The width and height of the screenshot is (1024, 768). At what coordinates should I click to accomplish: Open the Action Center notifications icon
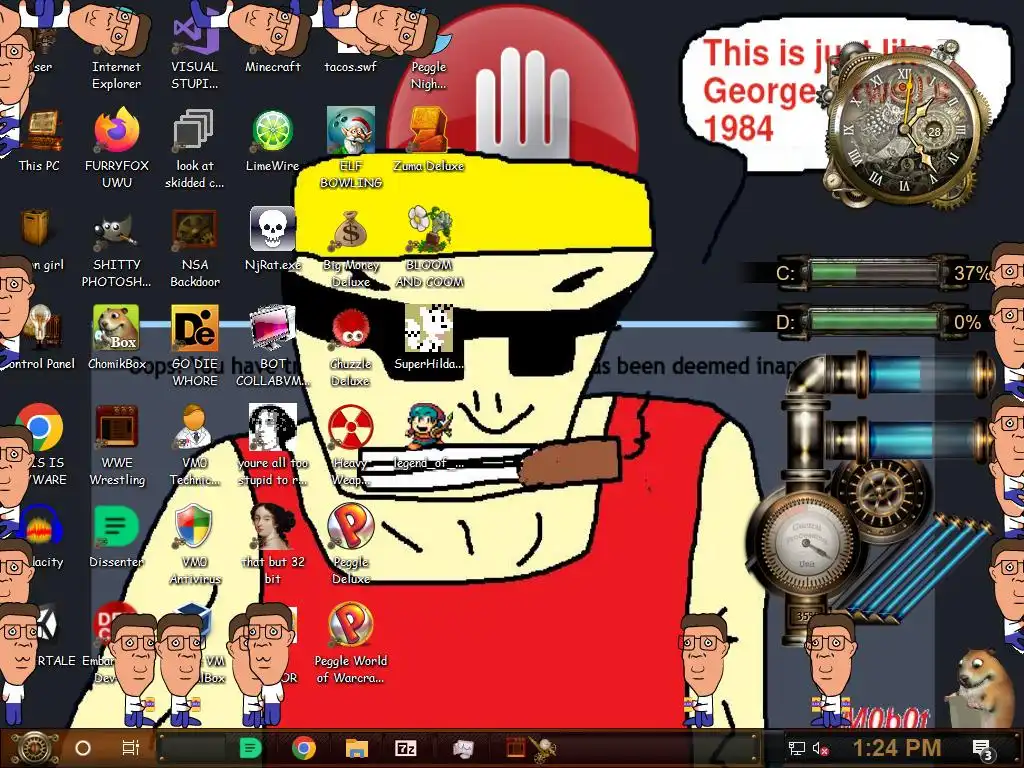[983, 749]
